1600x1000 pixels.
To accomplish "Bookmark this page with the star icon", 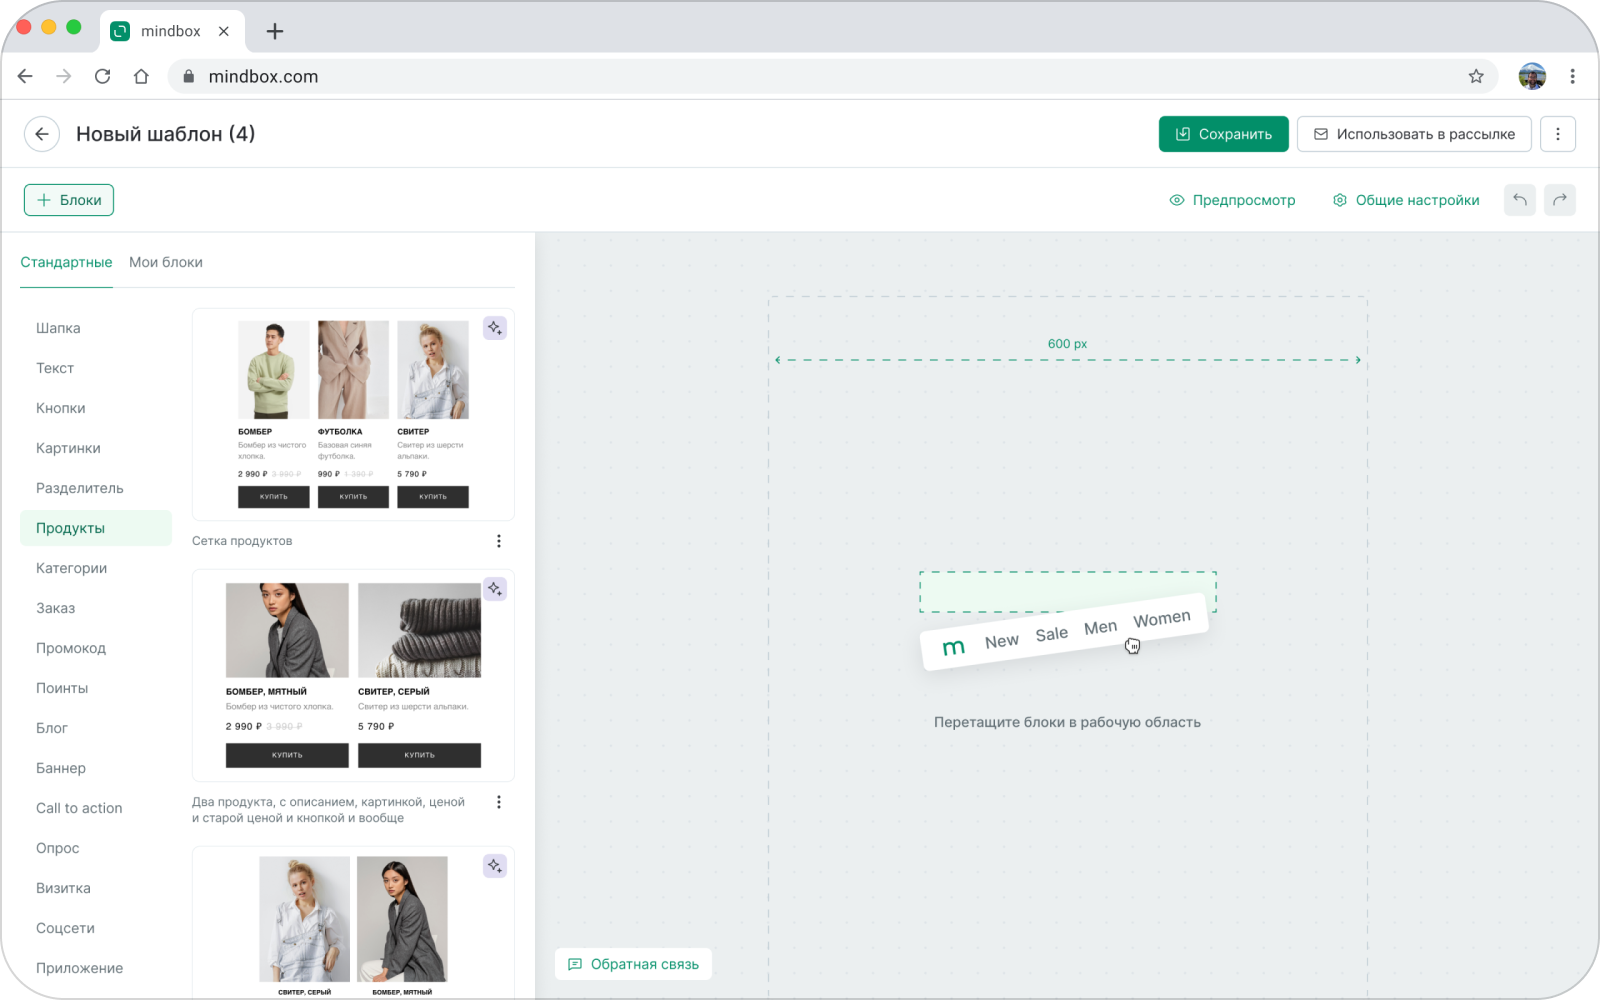I will (1476, 76).
